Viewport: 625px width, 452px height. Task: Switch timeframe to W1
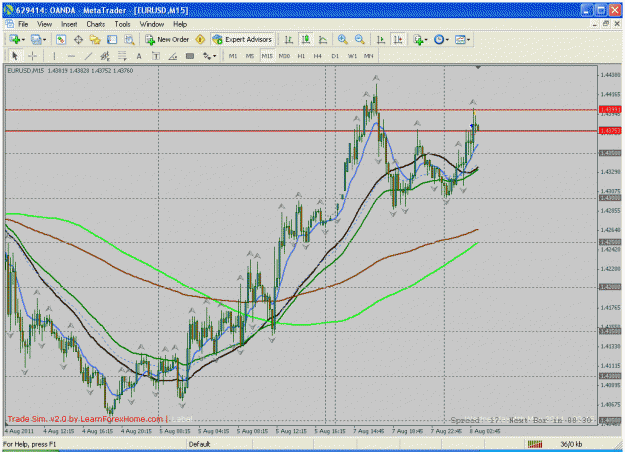point(352,56)
